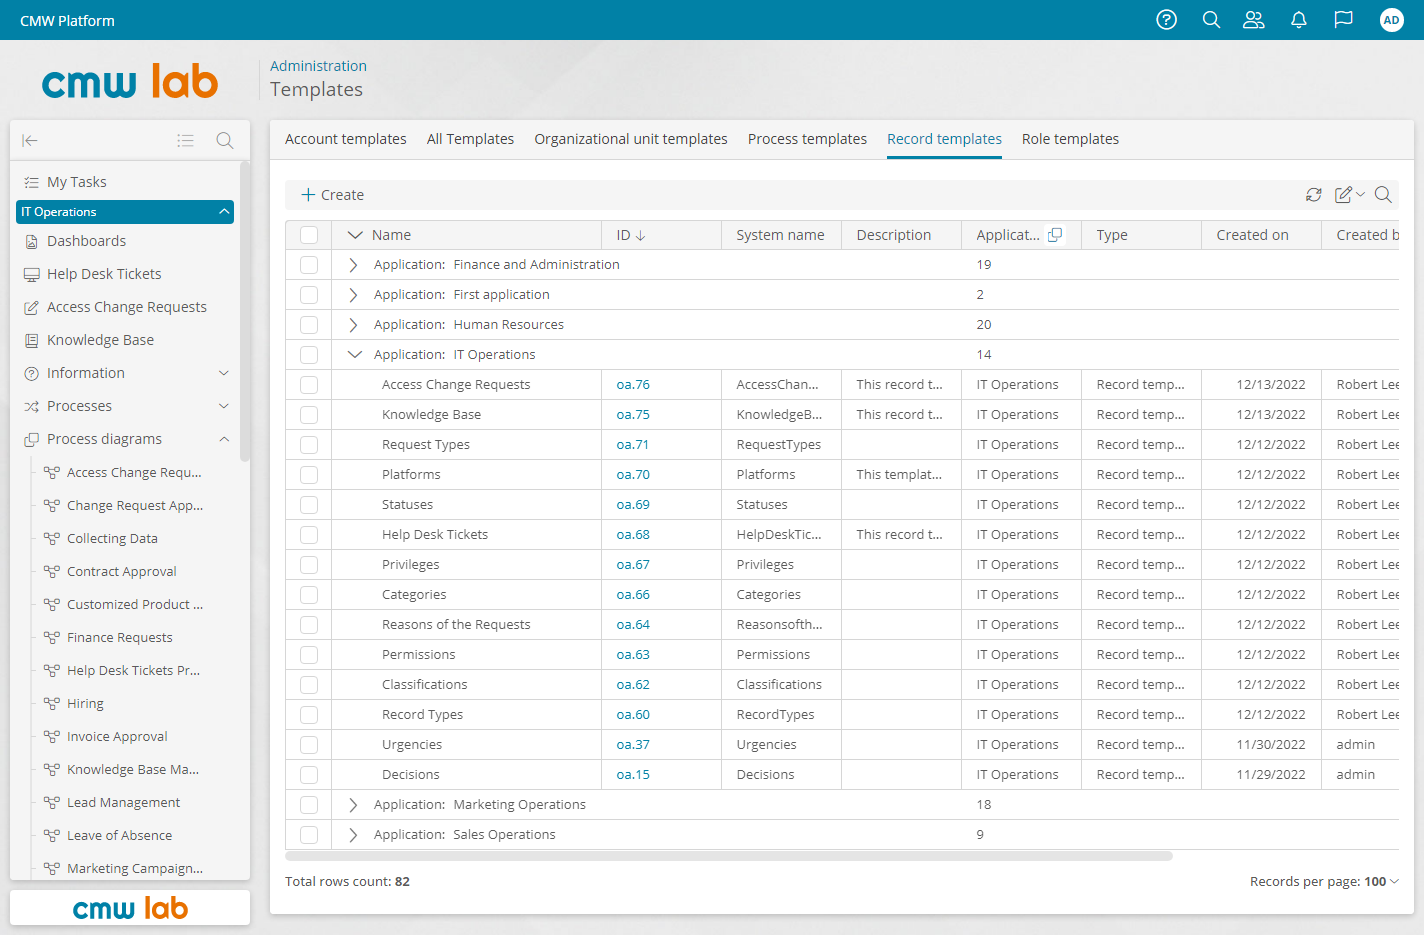Open the AD user avatar
The image size is (1424, 935).
[1391, 20]
